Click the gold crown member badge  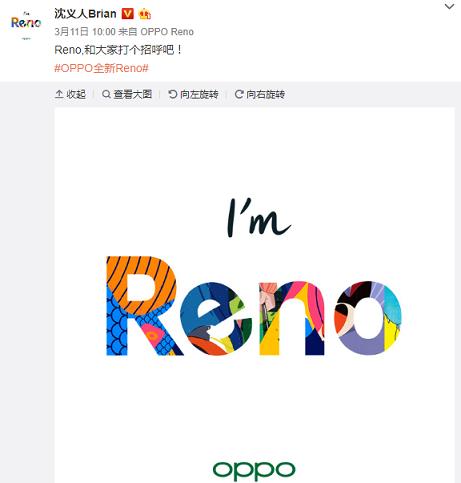144,14
